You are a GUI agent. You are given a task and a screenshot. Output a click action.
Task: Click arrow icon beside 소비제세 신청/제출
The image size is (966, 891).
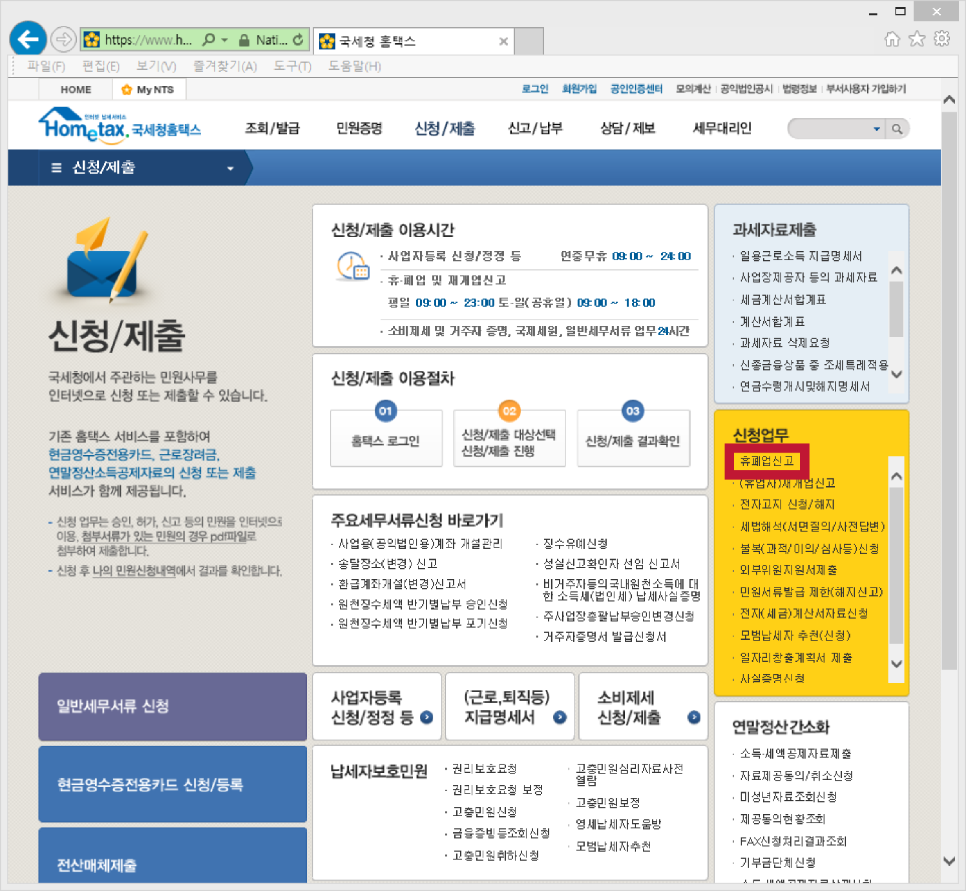[694, 718]
